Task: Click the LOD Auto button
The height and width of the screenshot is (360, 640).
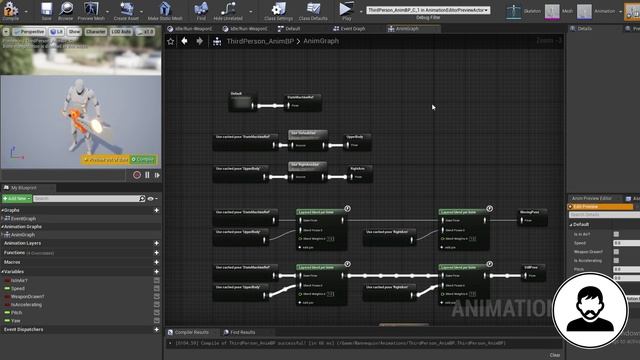Action: click(x=121, y=31)
